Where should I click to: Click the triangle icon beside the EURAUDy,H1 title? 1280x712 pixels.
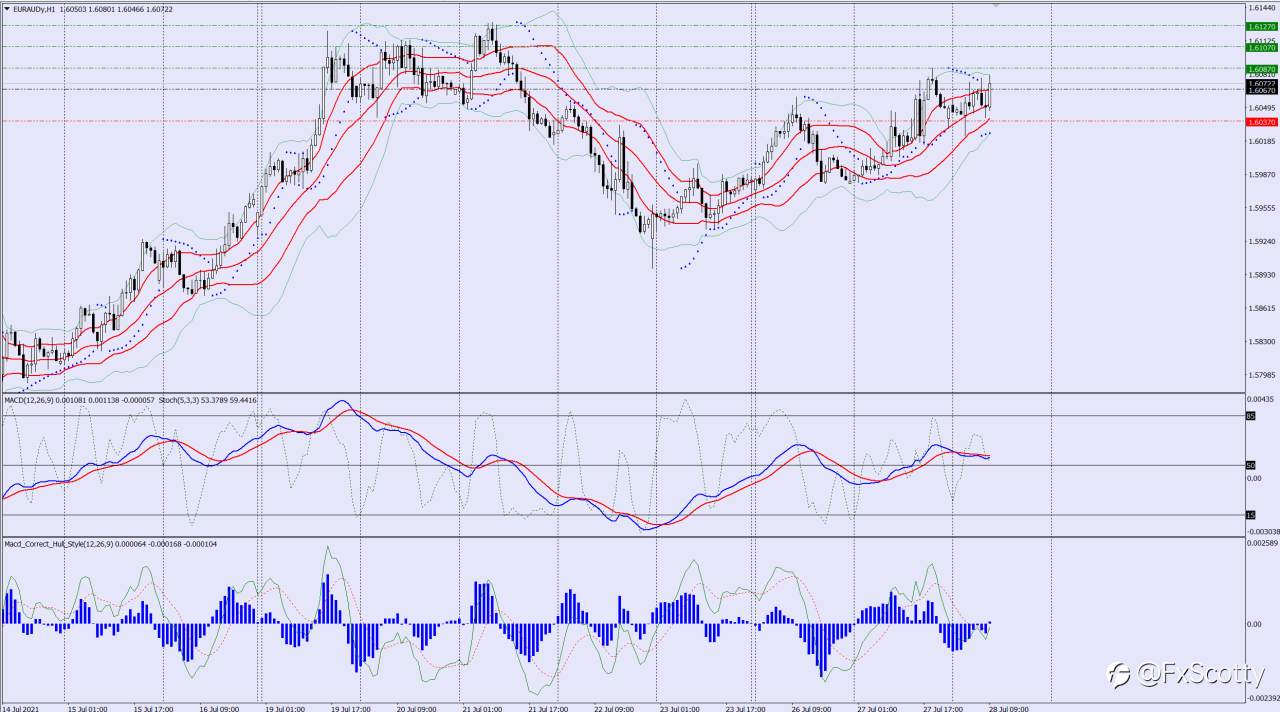(7, 8)
